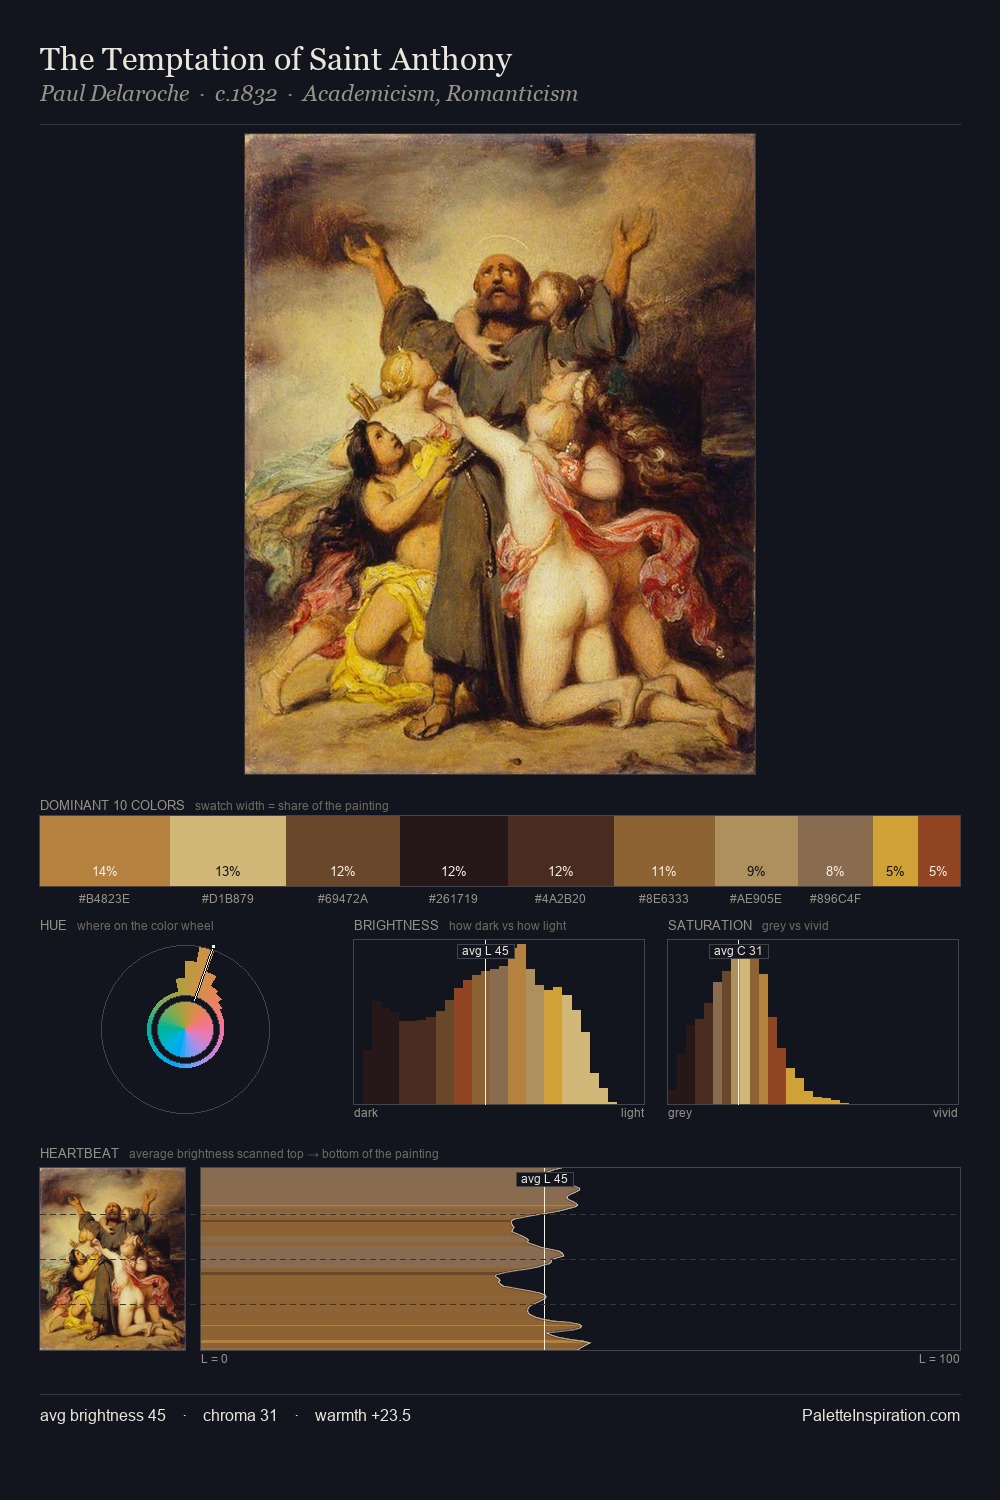Click the hex code '#8E6333'
Screen dimensions: 1000x1500
[664, 898]
